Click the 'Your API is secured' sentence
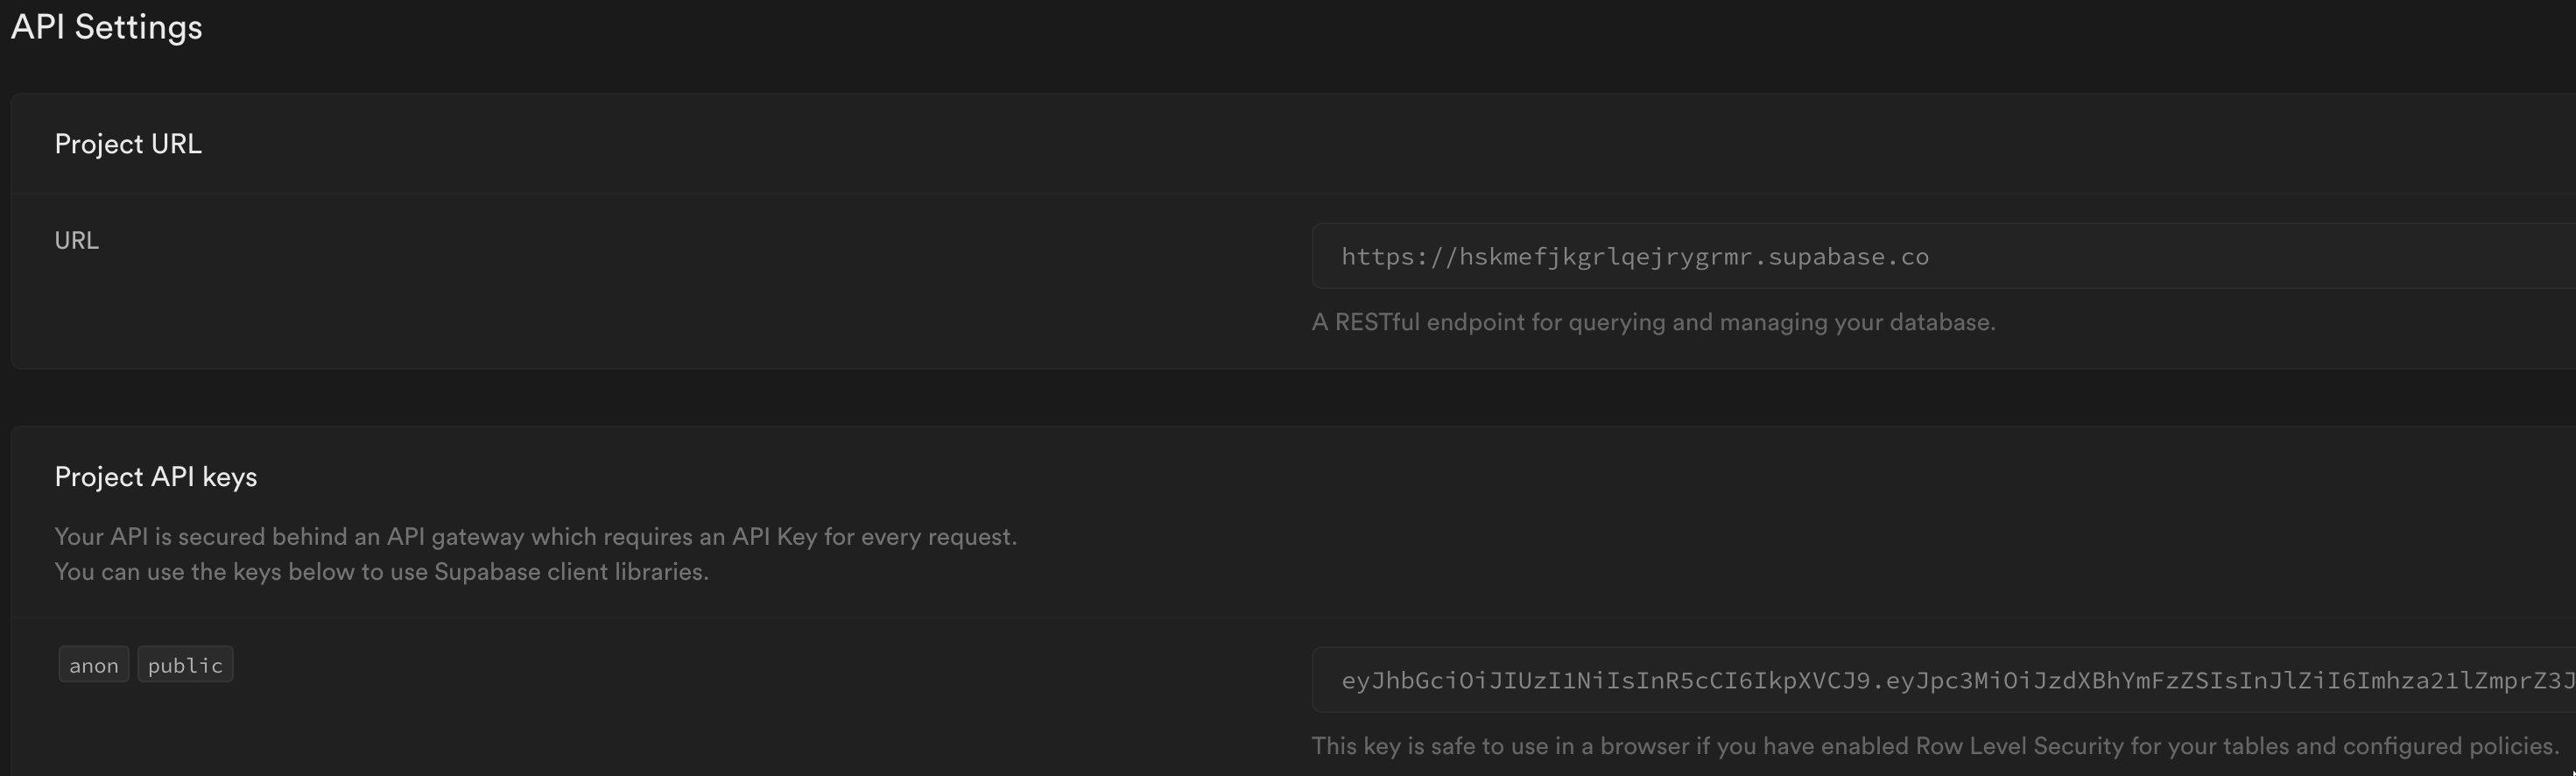 pos(535,537)
